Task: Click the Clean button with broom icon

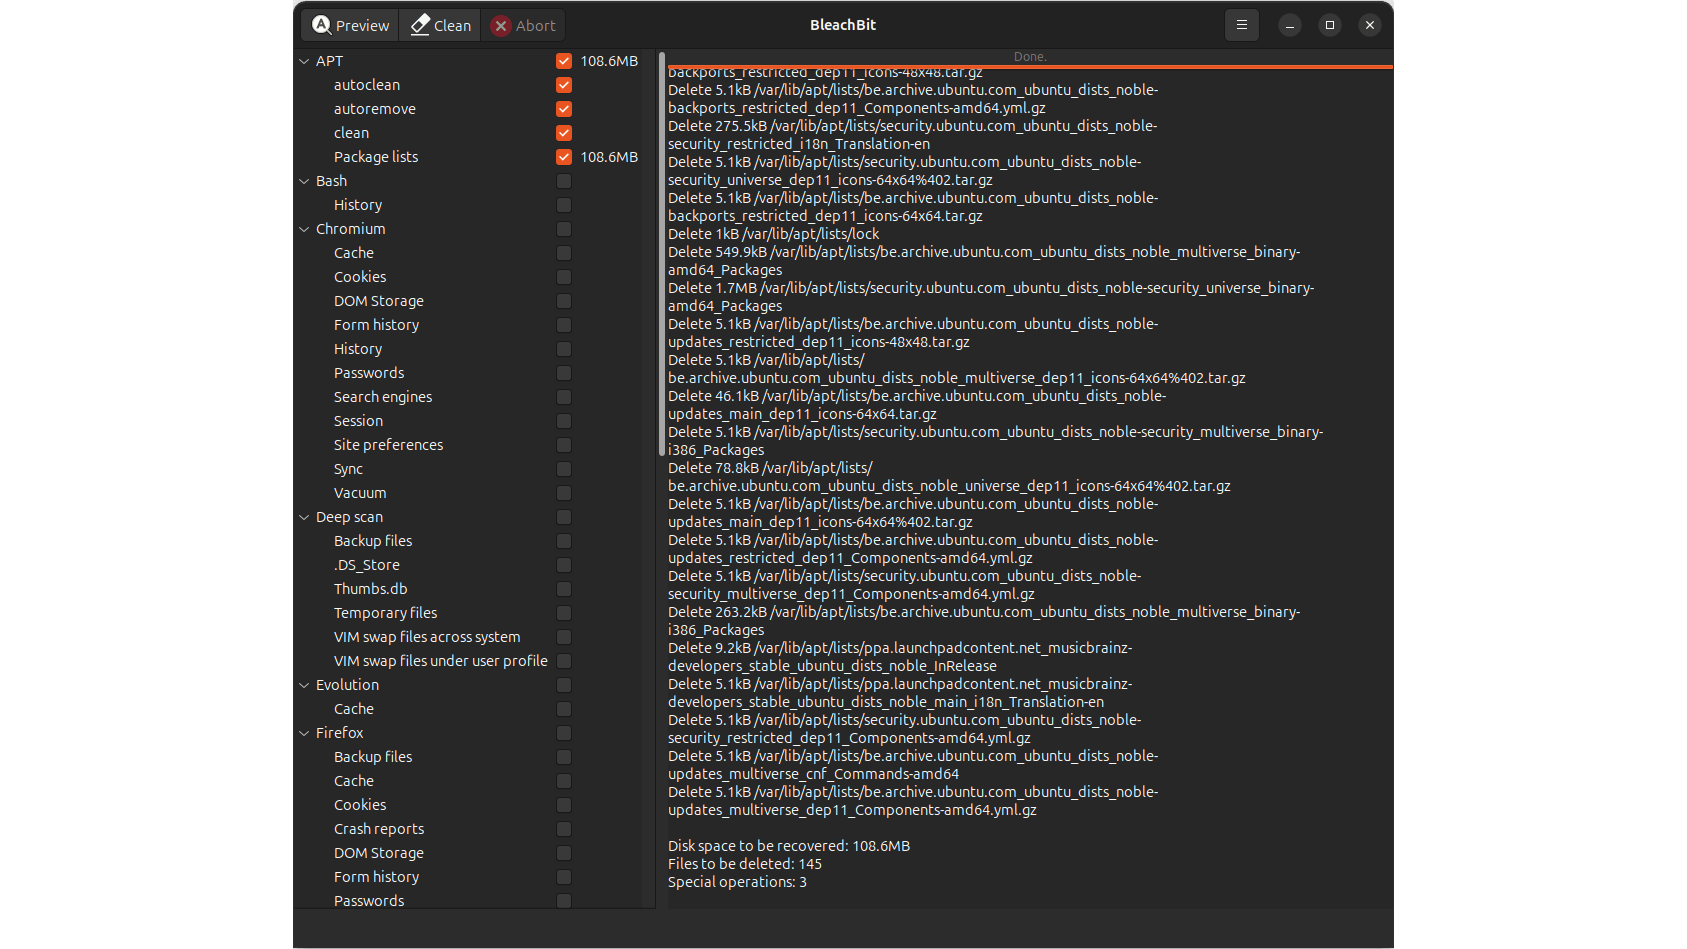Action: click(x=440, y=25)
